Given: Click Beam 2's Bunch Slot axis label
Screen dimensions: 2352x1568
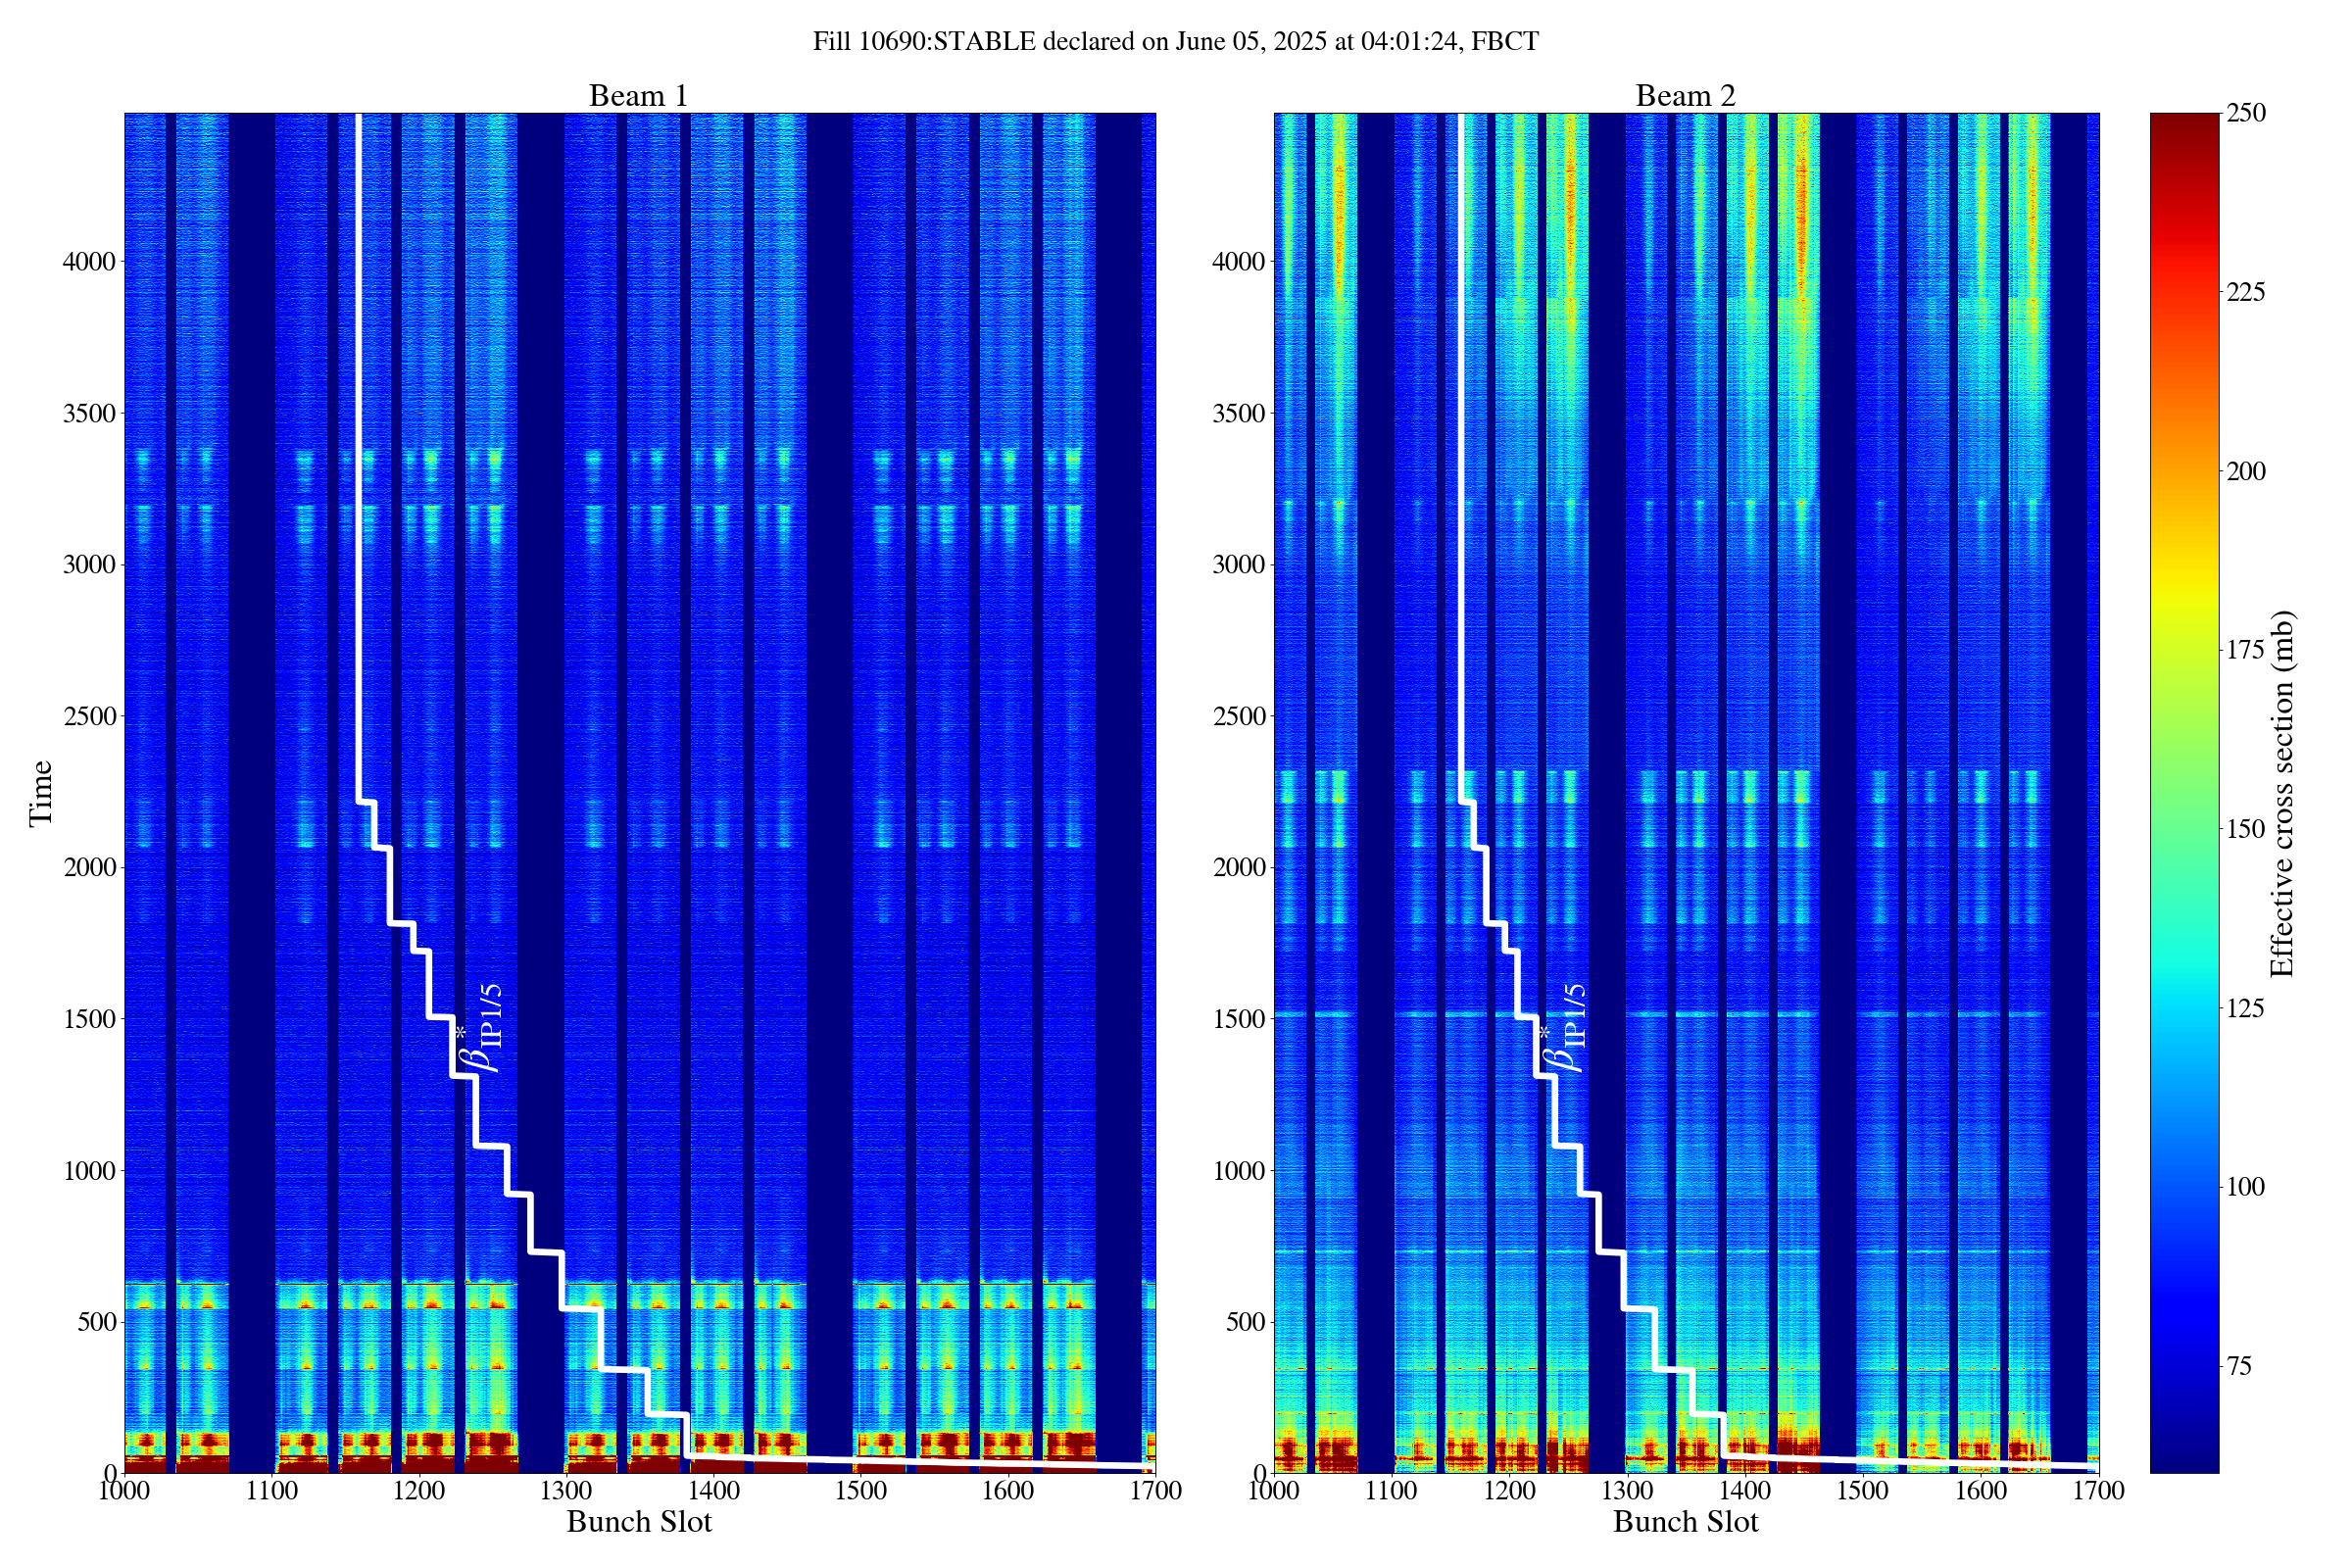Looking at the screenshot, I should coord(1685,1522).
